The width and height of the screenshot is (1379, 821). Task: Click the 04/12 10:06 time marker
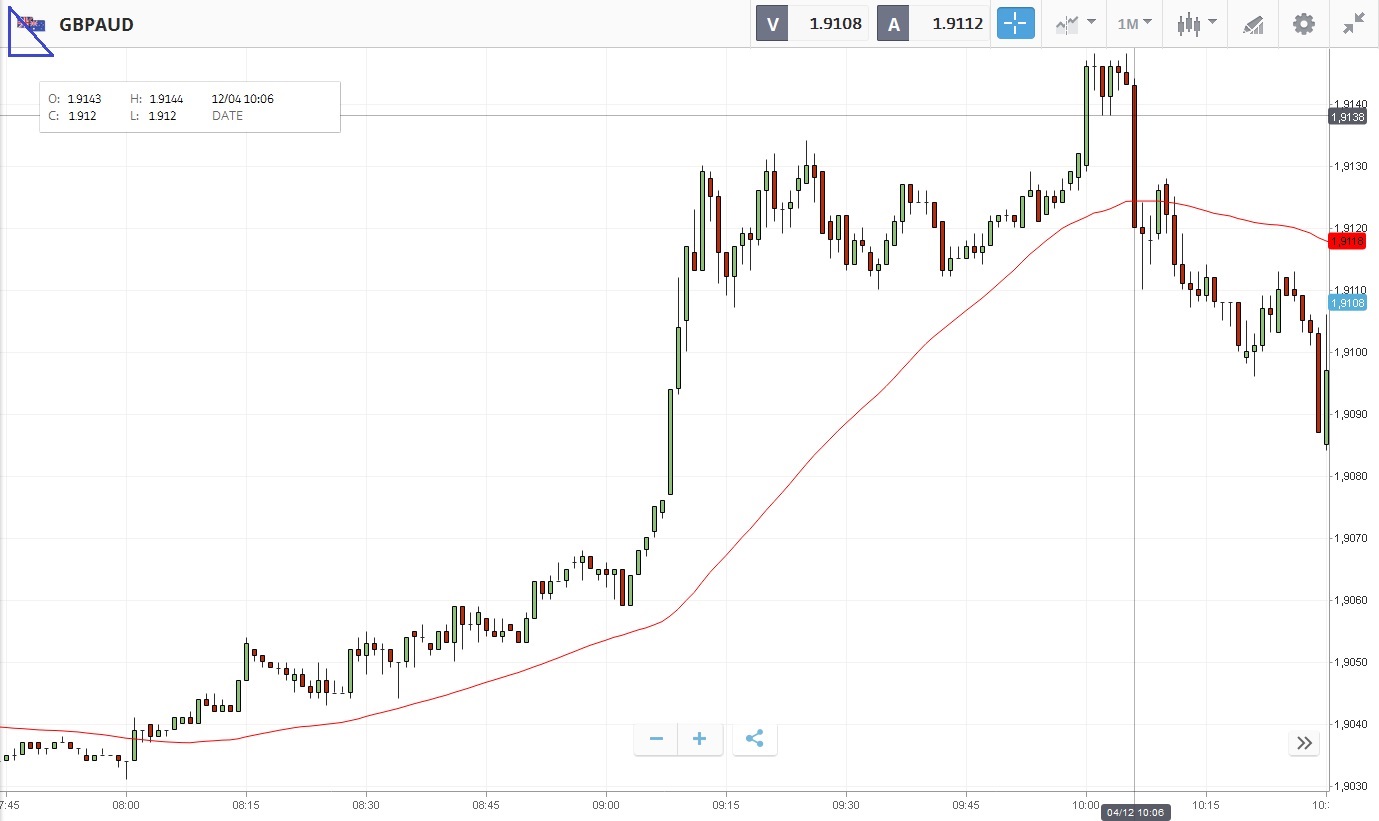click(x=1134, y=812)
